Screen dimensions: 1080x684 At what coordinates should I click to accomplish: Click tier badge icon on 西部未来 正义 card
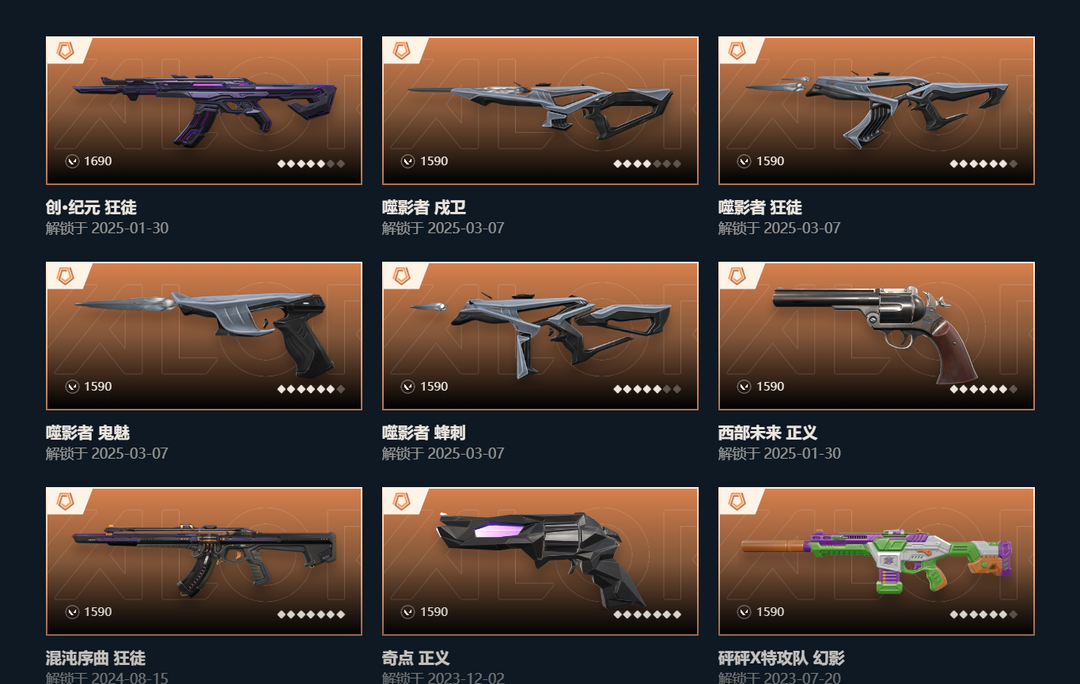[738, 276]
